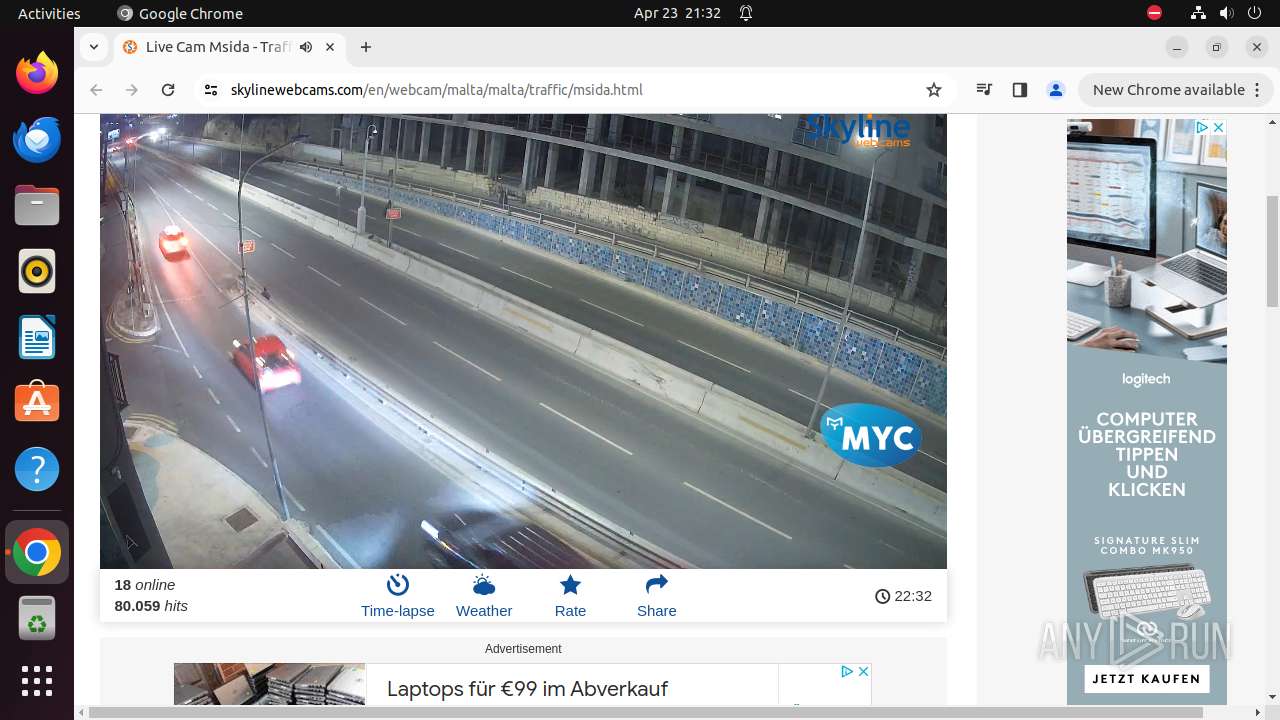Open the media control button
1280x720 pixels.
pyautogui.click(x=984, y=90)
